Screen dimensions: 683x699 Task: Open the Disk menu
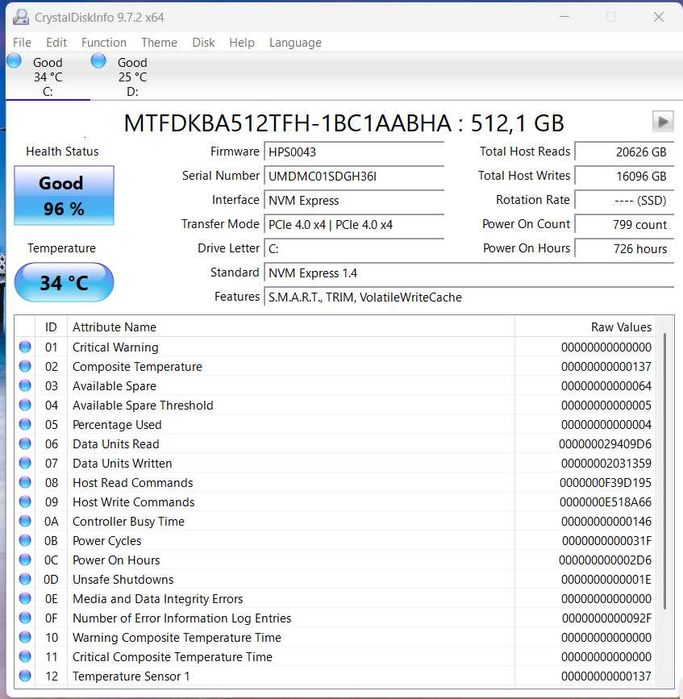(x=203, y=43)
